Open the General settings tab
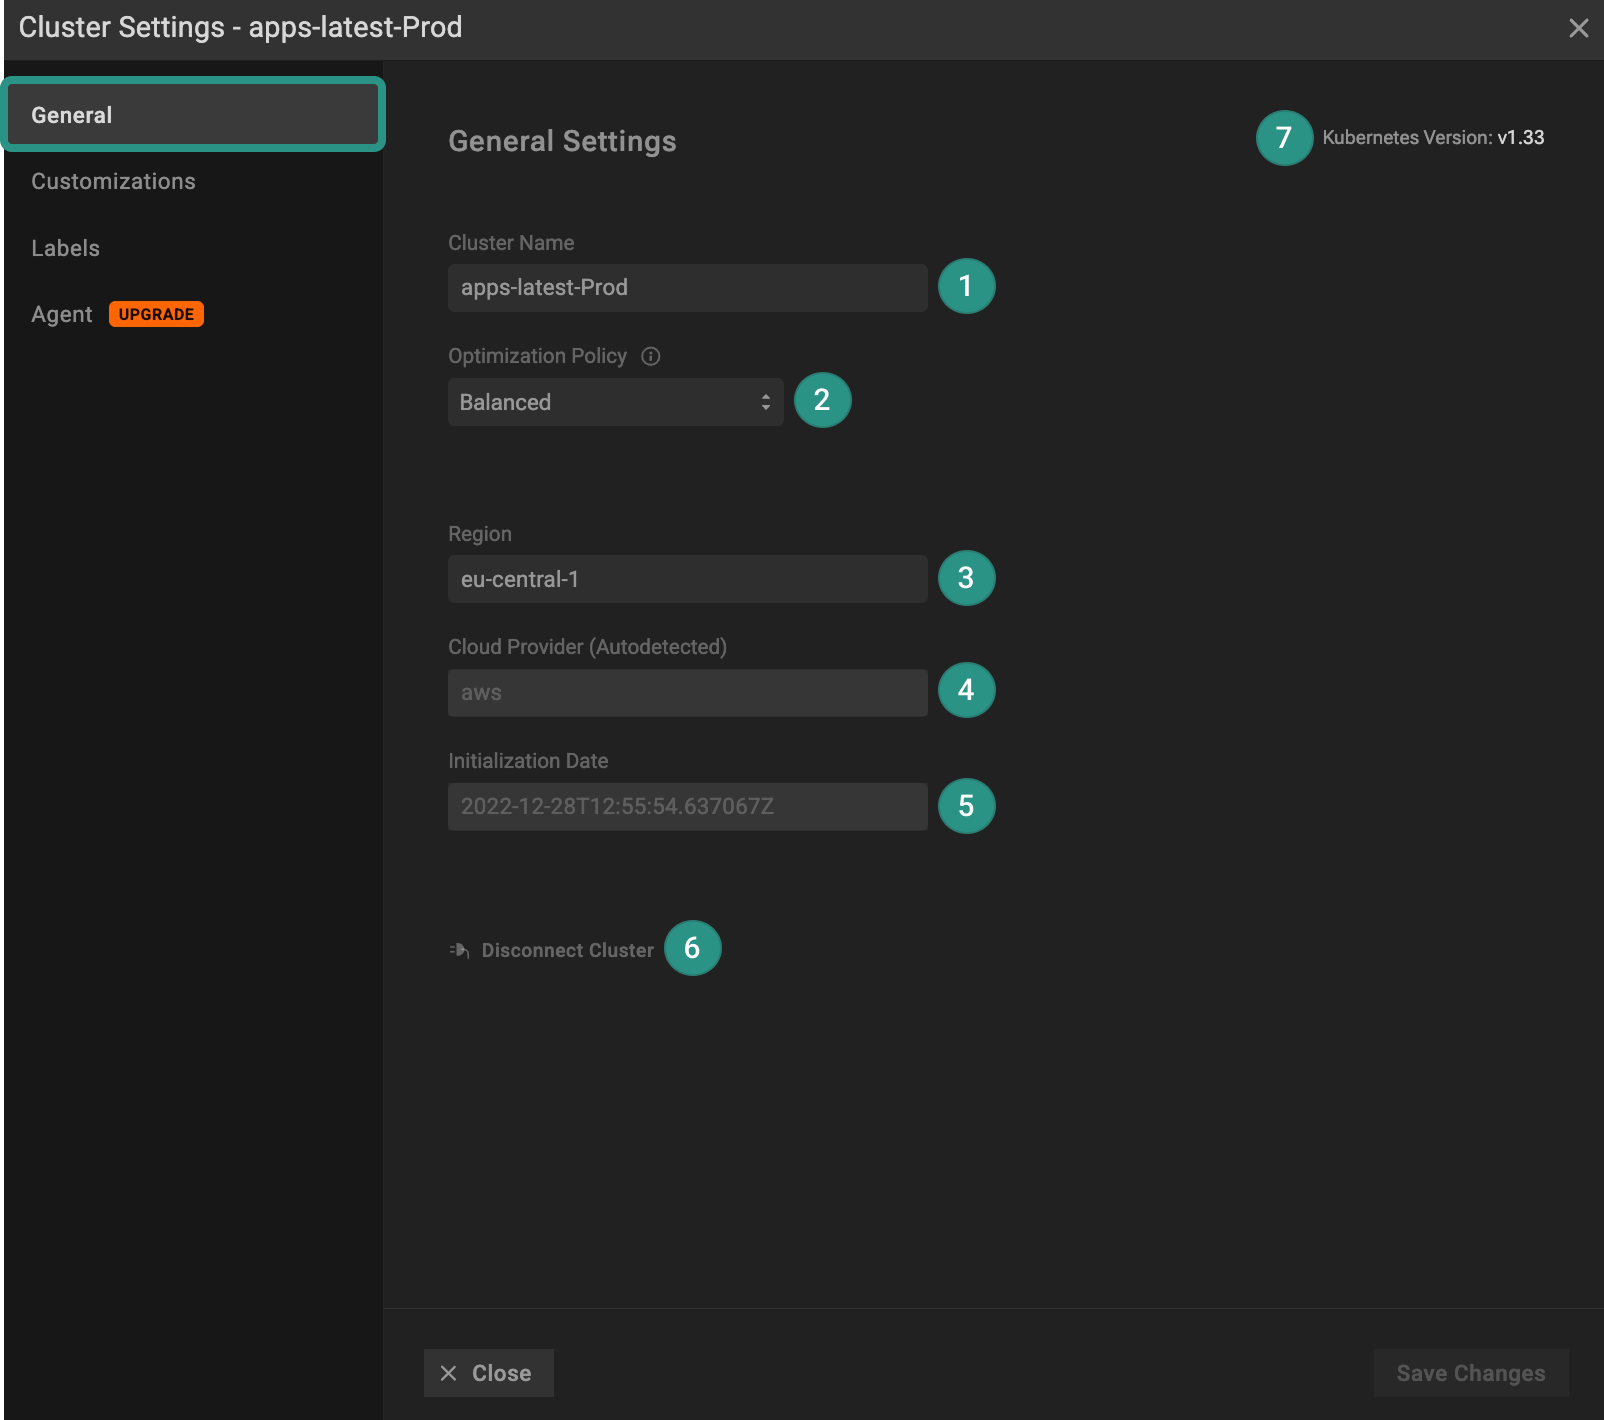 point(193,115)
